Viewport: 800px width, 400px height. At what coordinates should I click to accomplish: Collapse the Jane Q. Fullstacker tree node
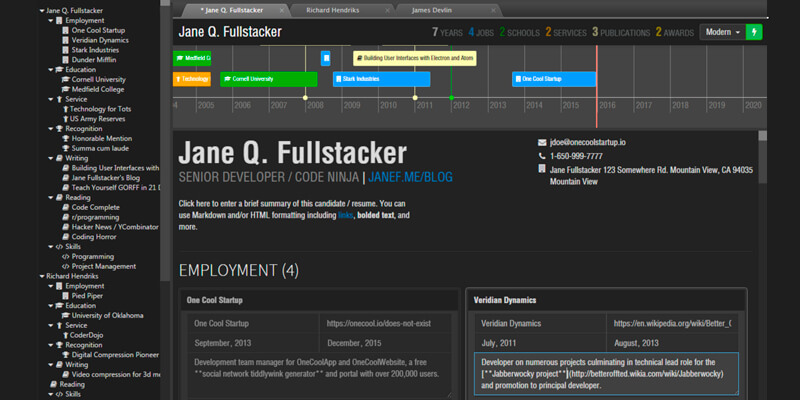(x=41, y=10)
